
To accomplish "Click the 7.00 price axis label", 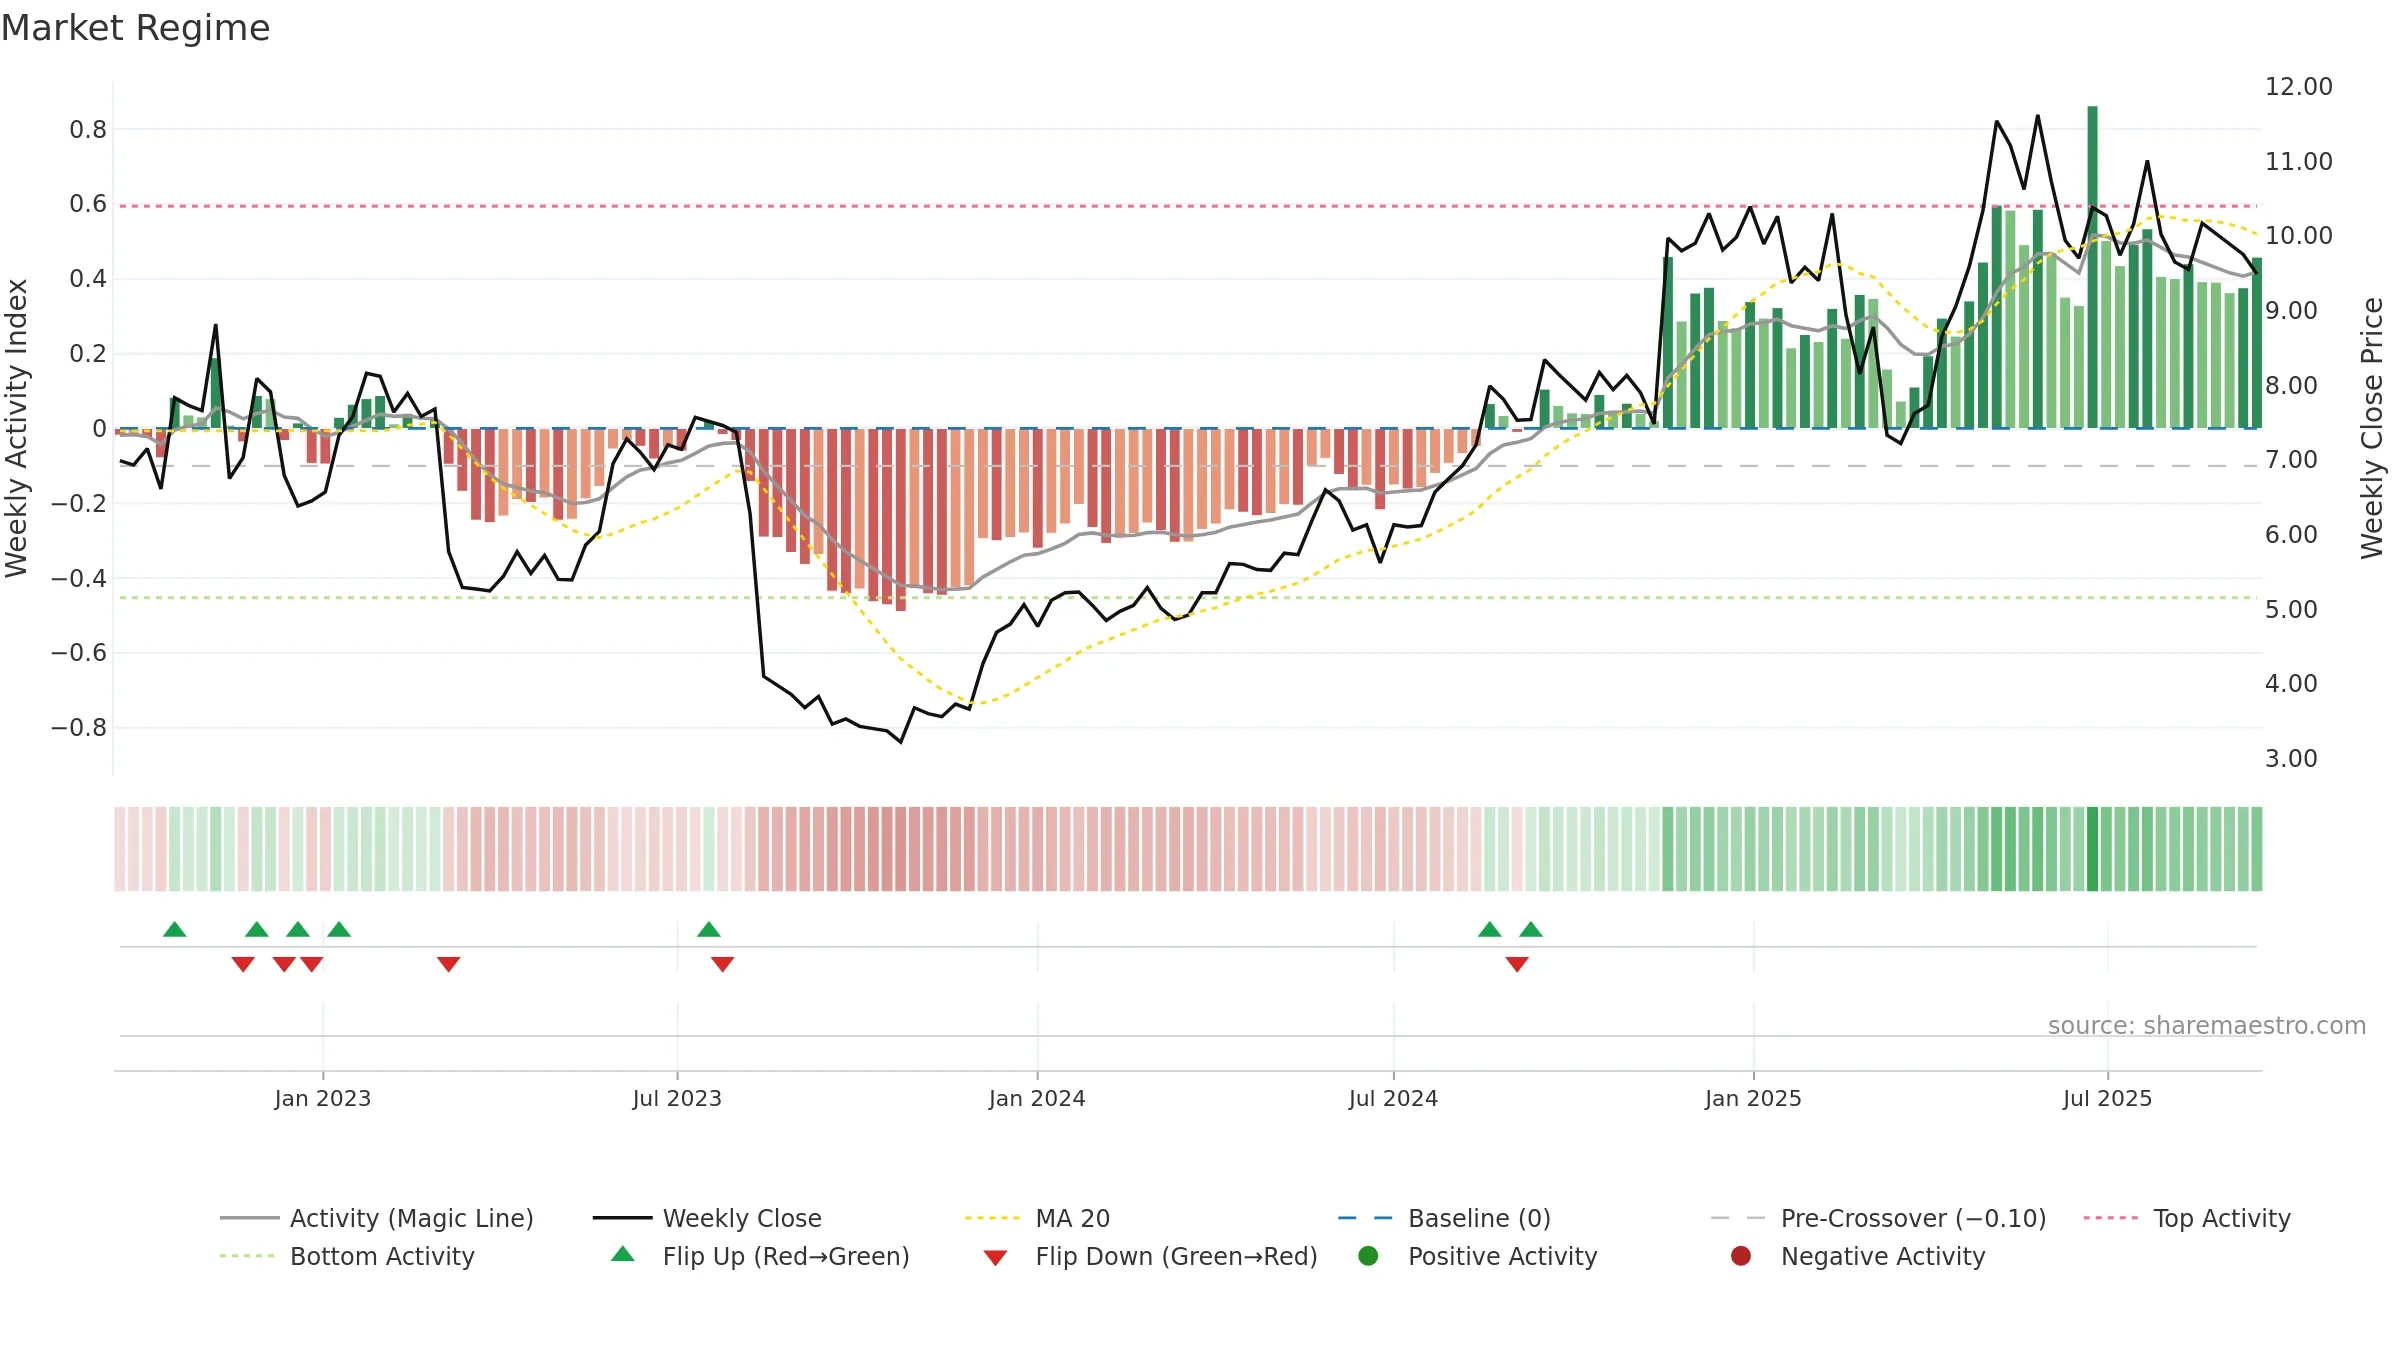I will click(x=2291, y=460).
